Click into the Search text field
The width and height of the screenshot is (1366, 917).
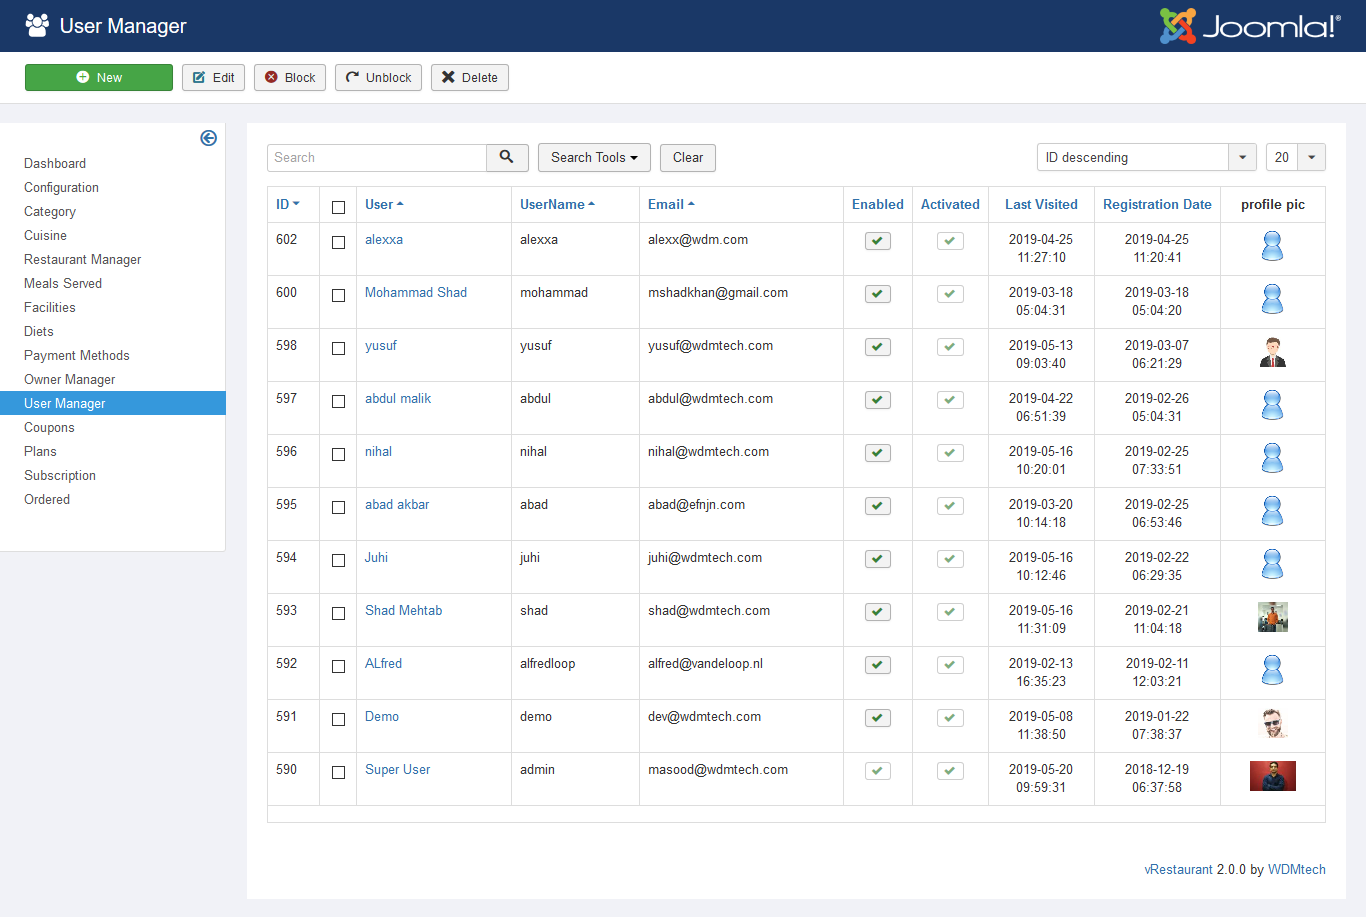pos(377,158)
